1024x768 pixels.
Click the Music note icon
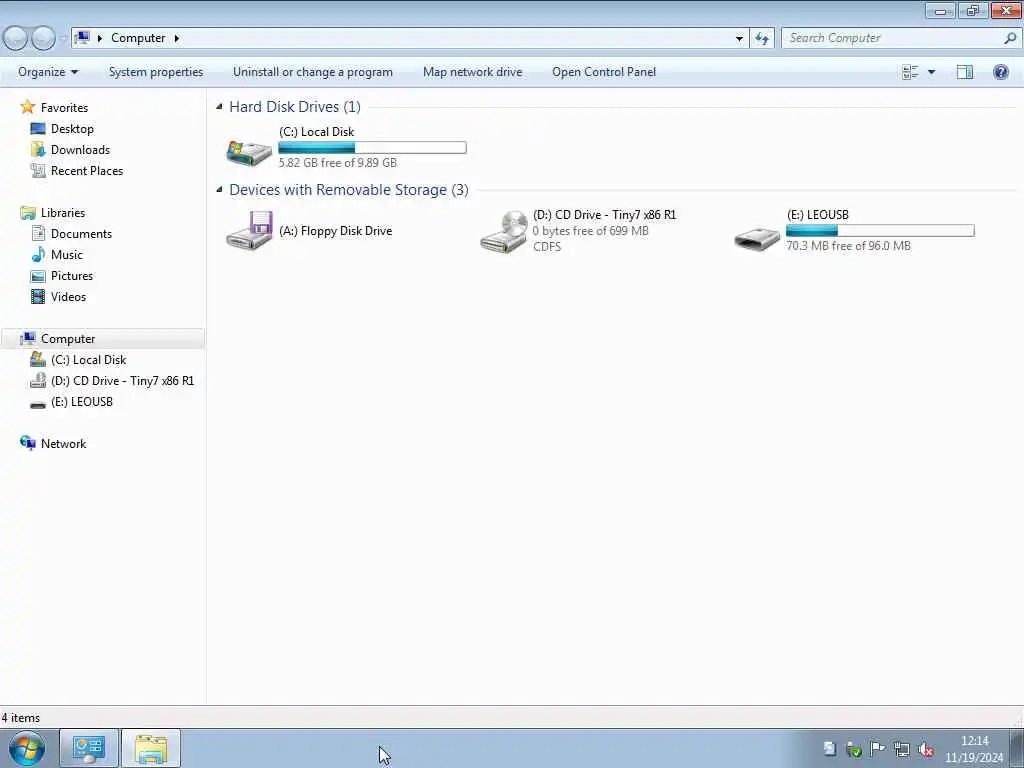[x=38, y=255]
